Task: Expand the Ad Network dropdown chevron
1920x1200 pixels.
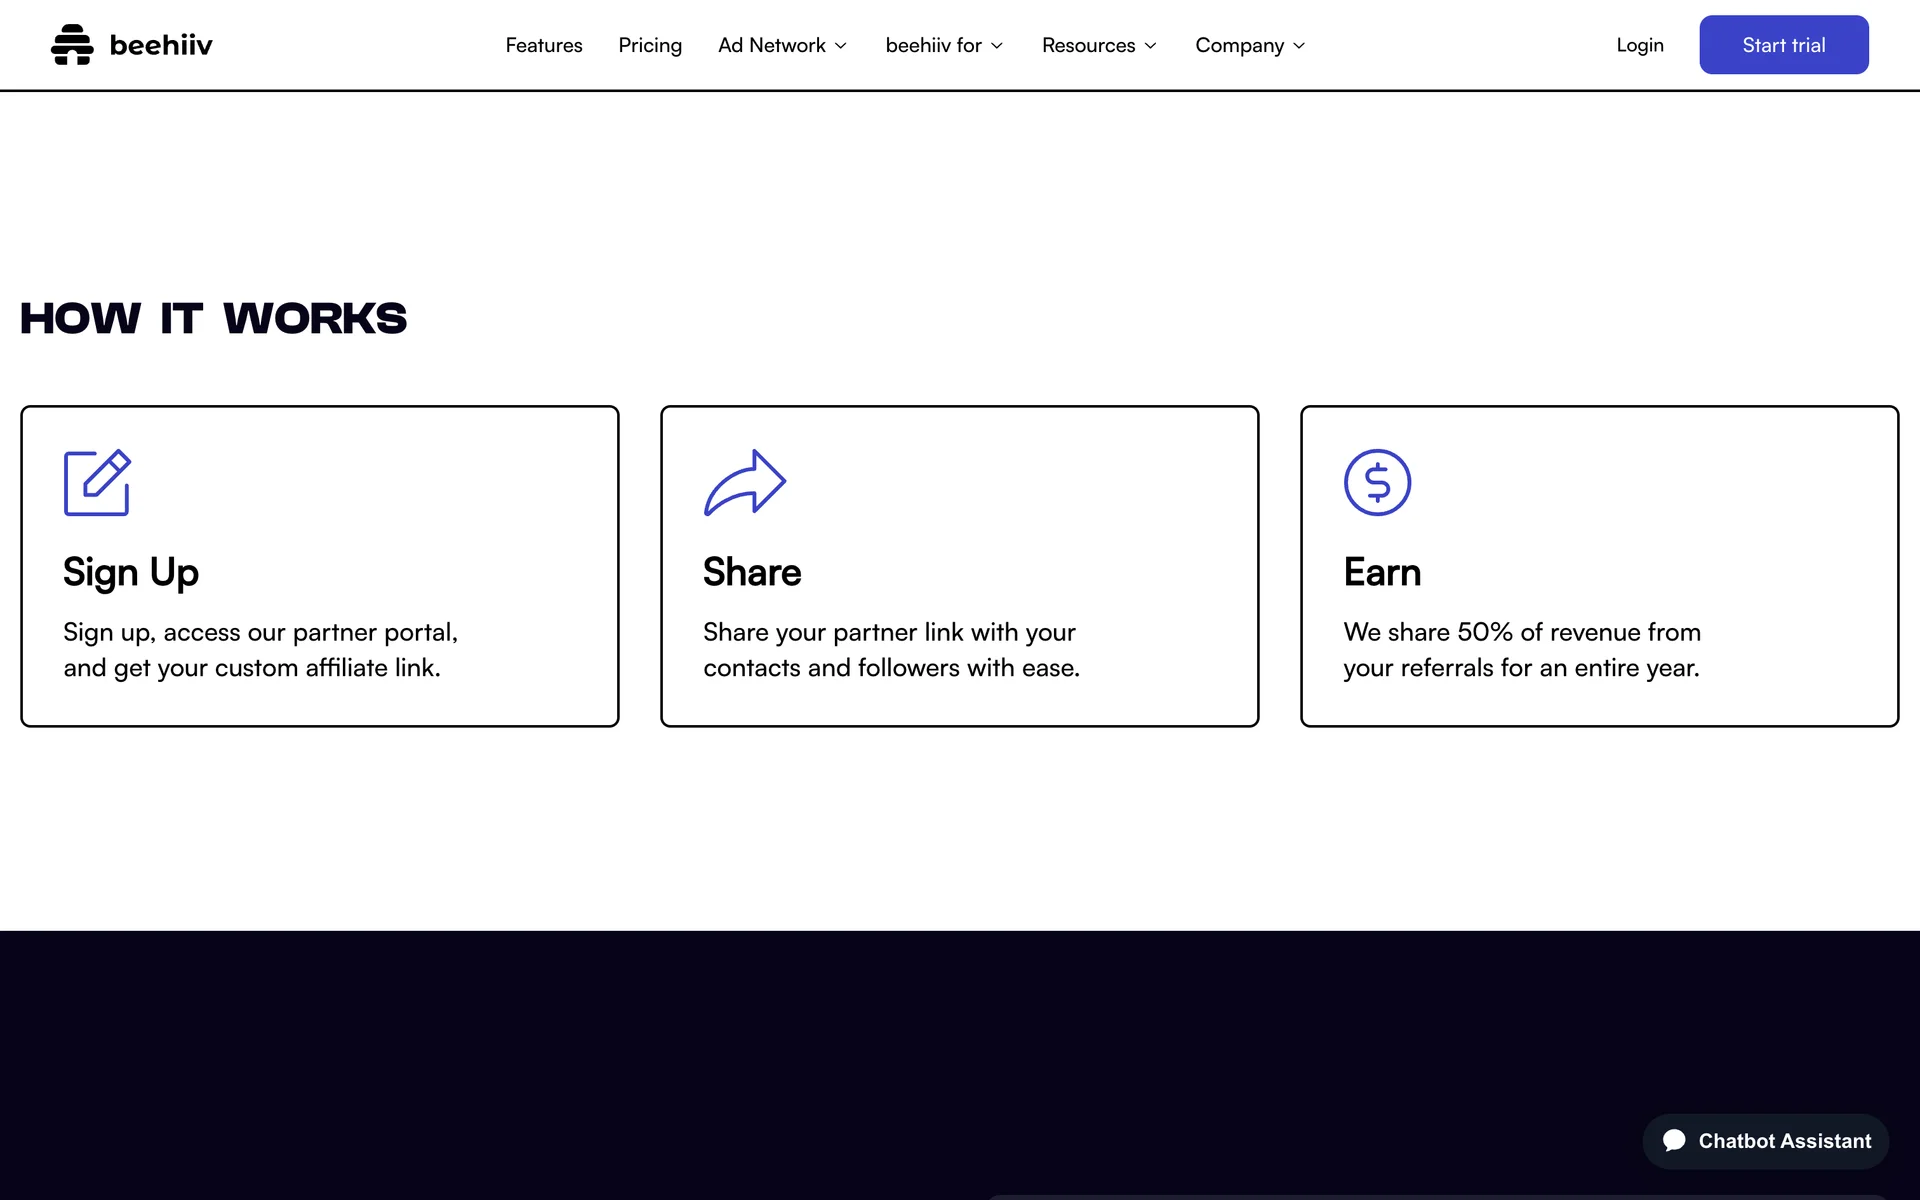Action: click(x=841, y=46)
